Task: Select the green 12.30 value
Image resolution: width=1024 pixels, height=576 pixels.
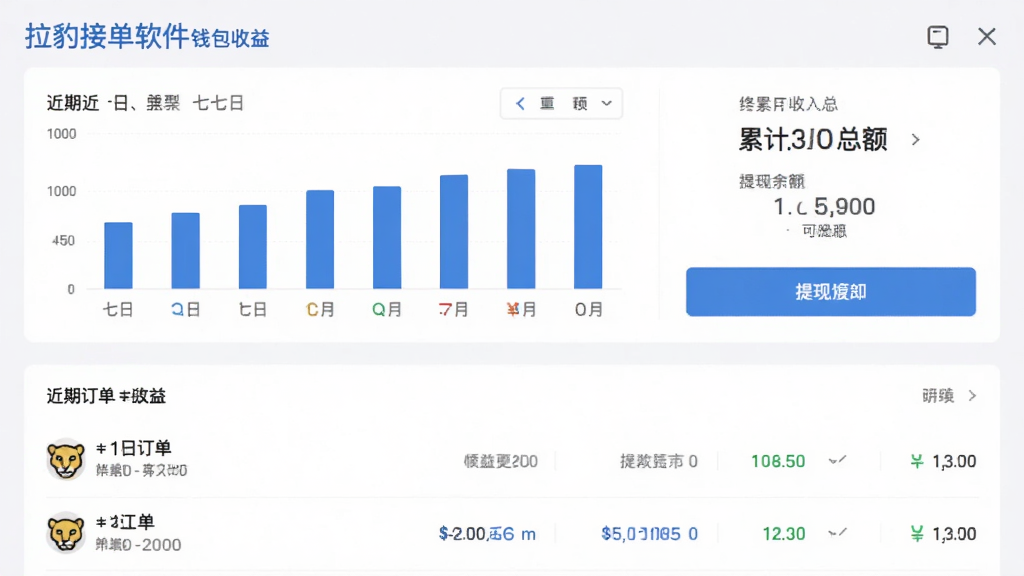Action: click(x=784, y=534)
